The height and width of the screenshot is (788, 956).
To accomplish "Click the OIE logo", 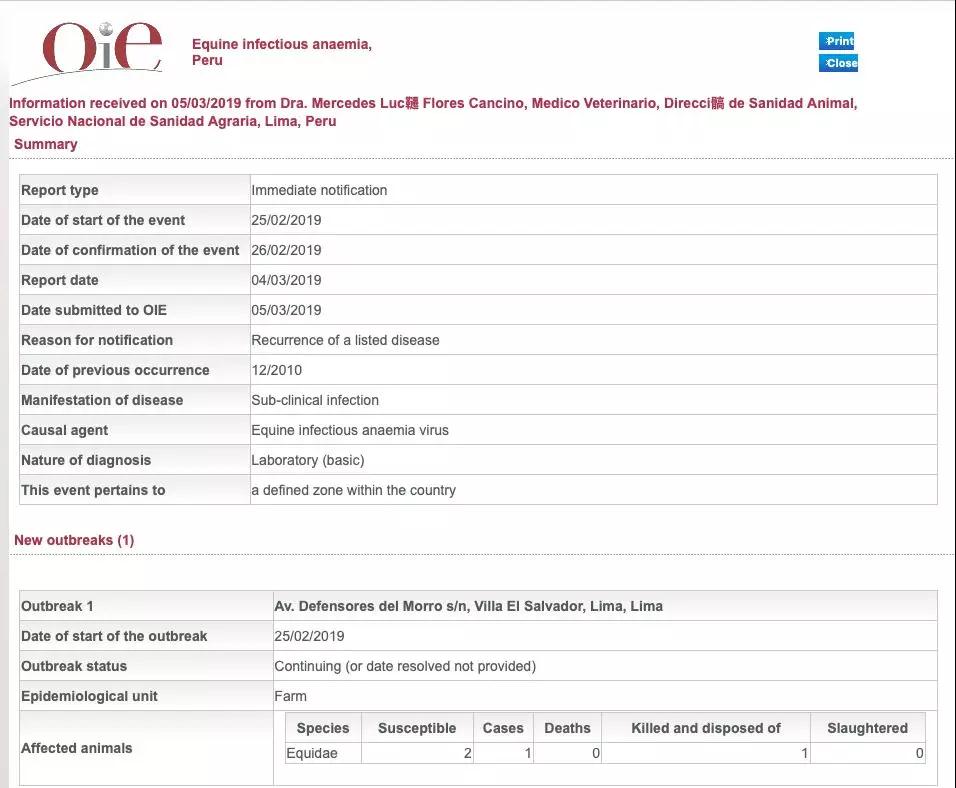I will [101, 48].
